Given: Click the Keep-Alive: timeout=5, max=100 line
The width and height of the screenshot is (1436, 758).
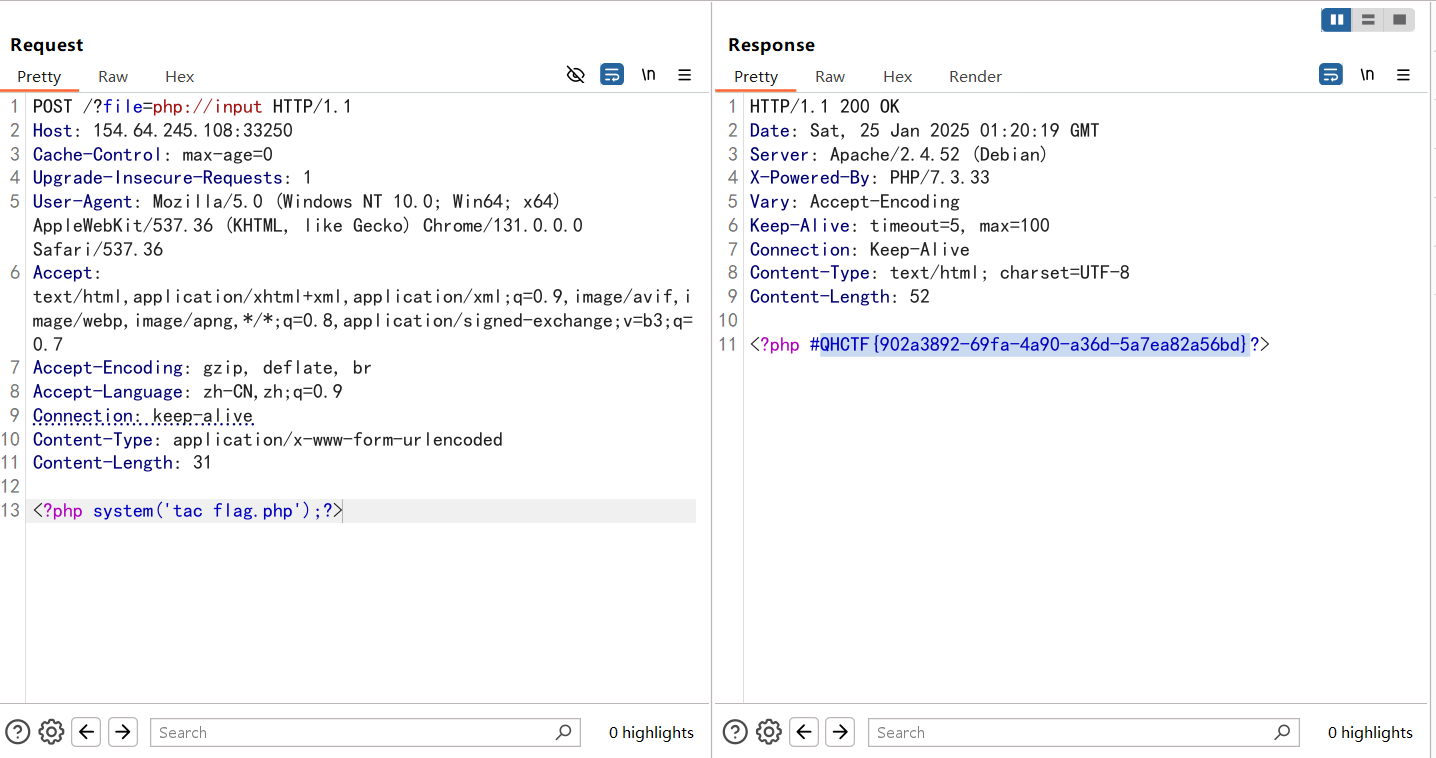Looking at the screenshot, I should pyautogui.click(x=900, y=226).
